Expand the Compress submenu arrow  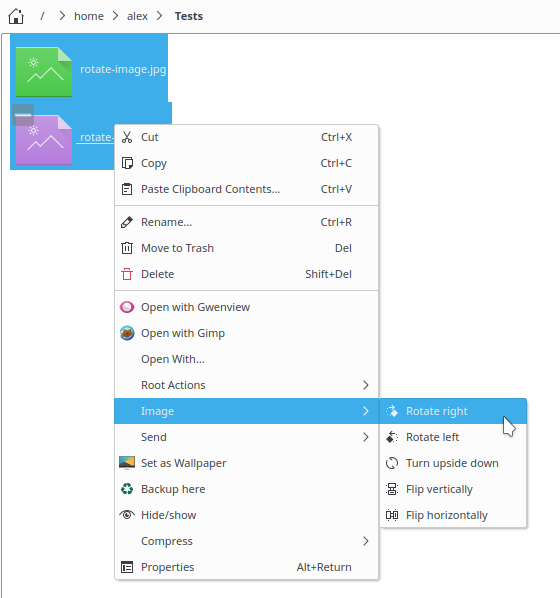(365, 541)
